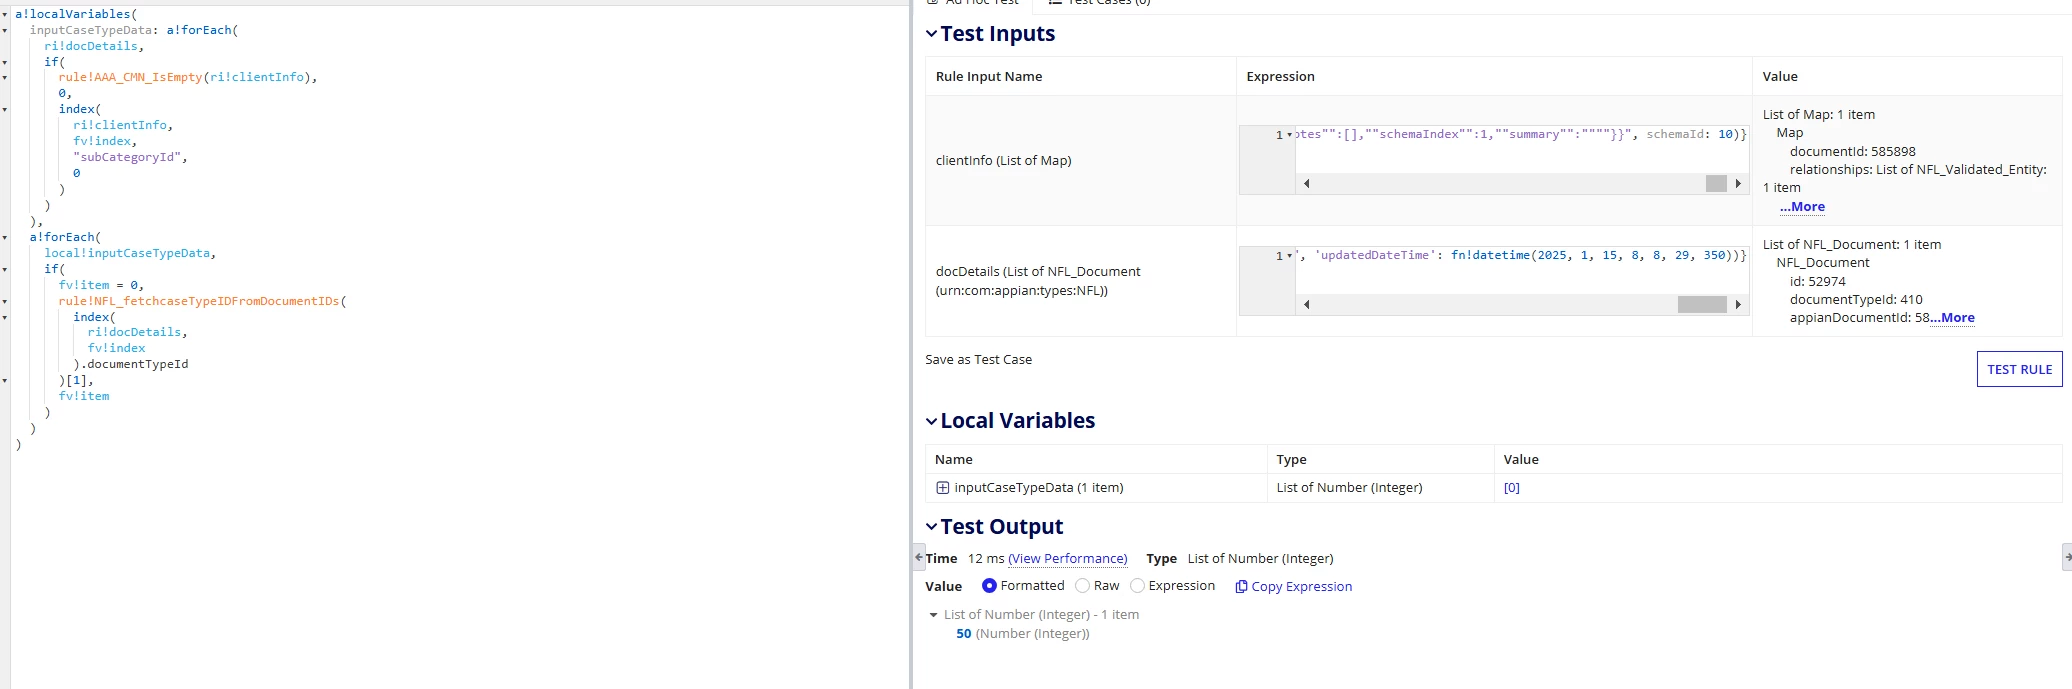The width and height of the screenshot is (2072, 689).
Task: Collapse the left editor pane arrow
Action: [919, 557]
